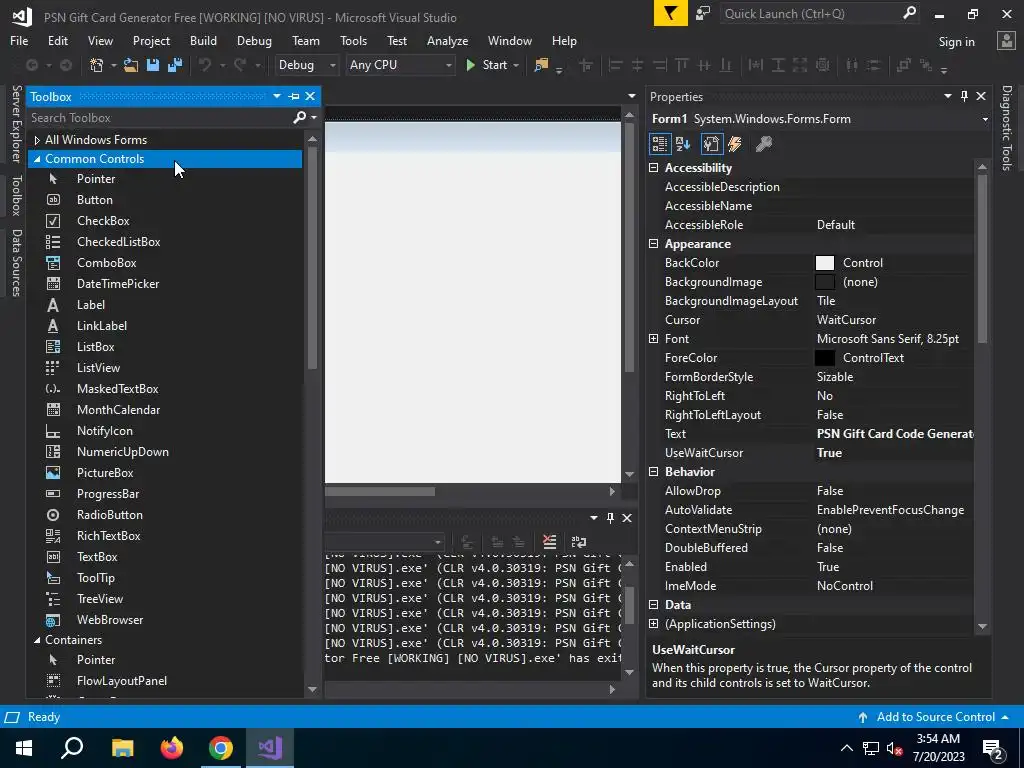Viewport: 1024px width, 768px height.
Task: Click the Auto Hide pin on Properties panel
Action: [x=964, y=96]
